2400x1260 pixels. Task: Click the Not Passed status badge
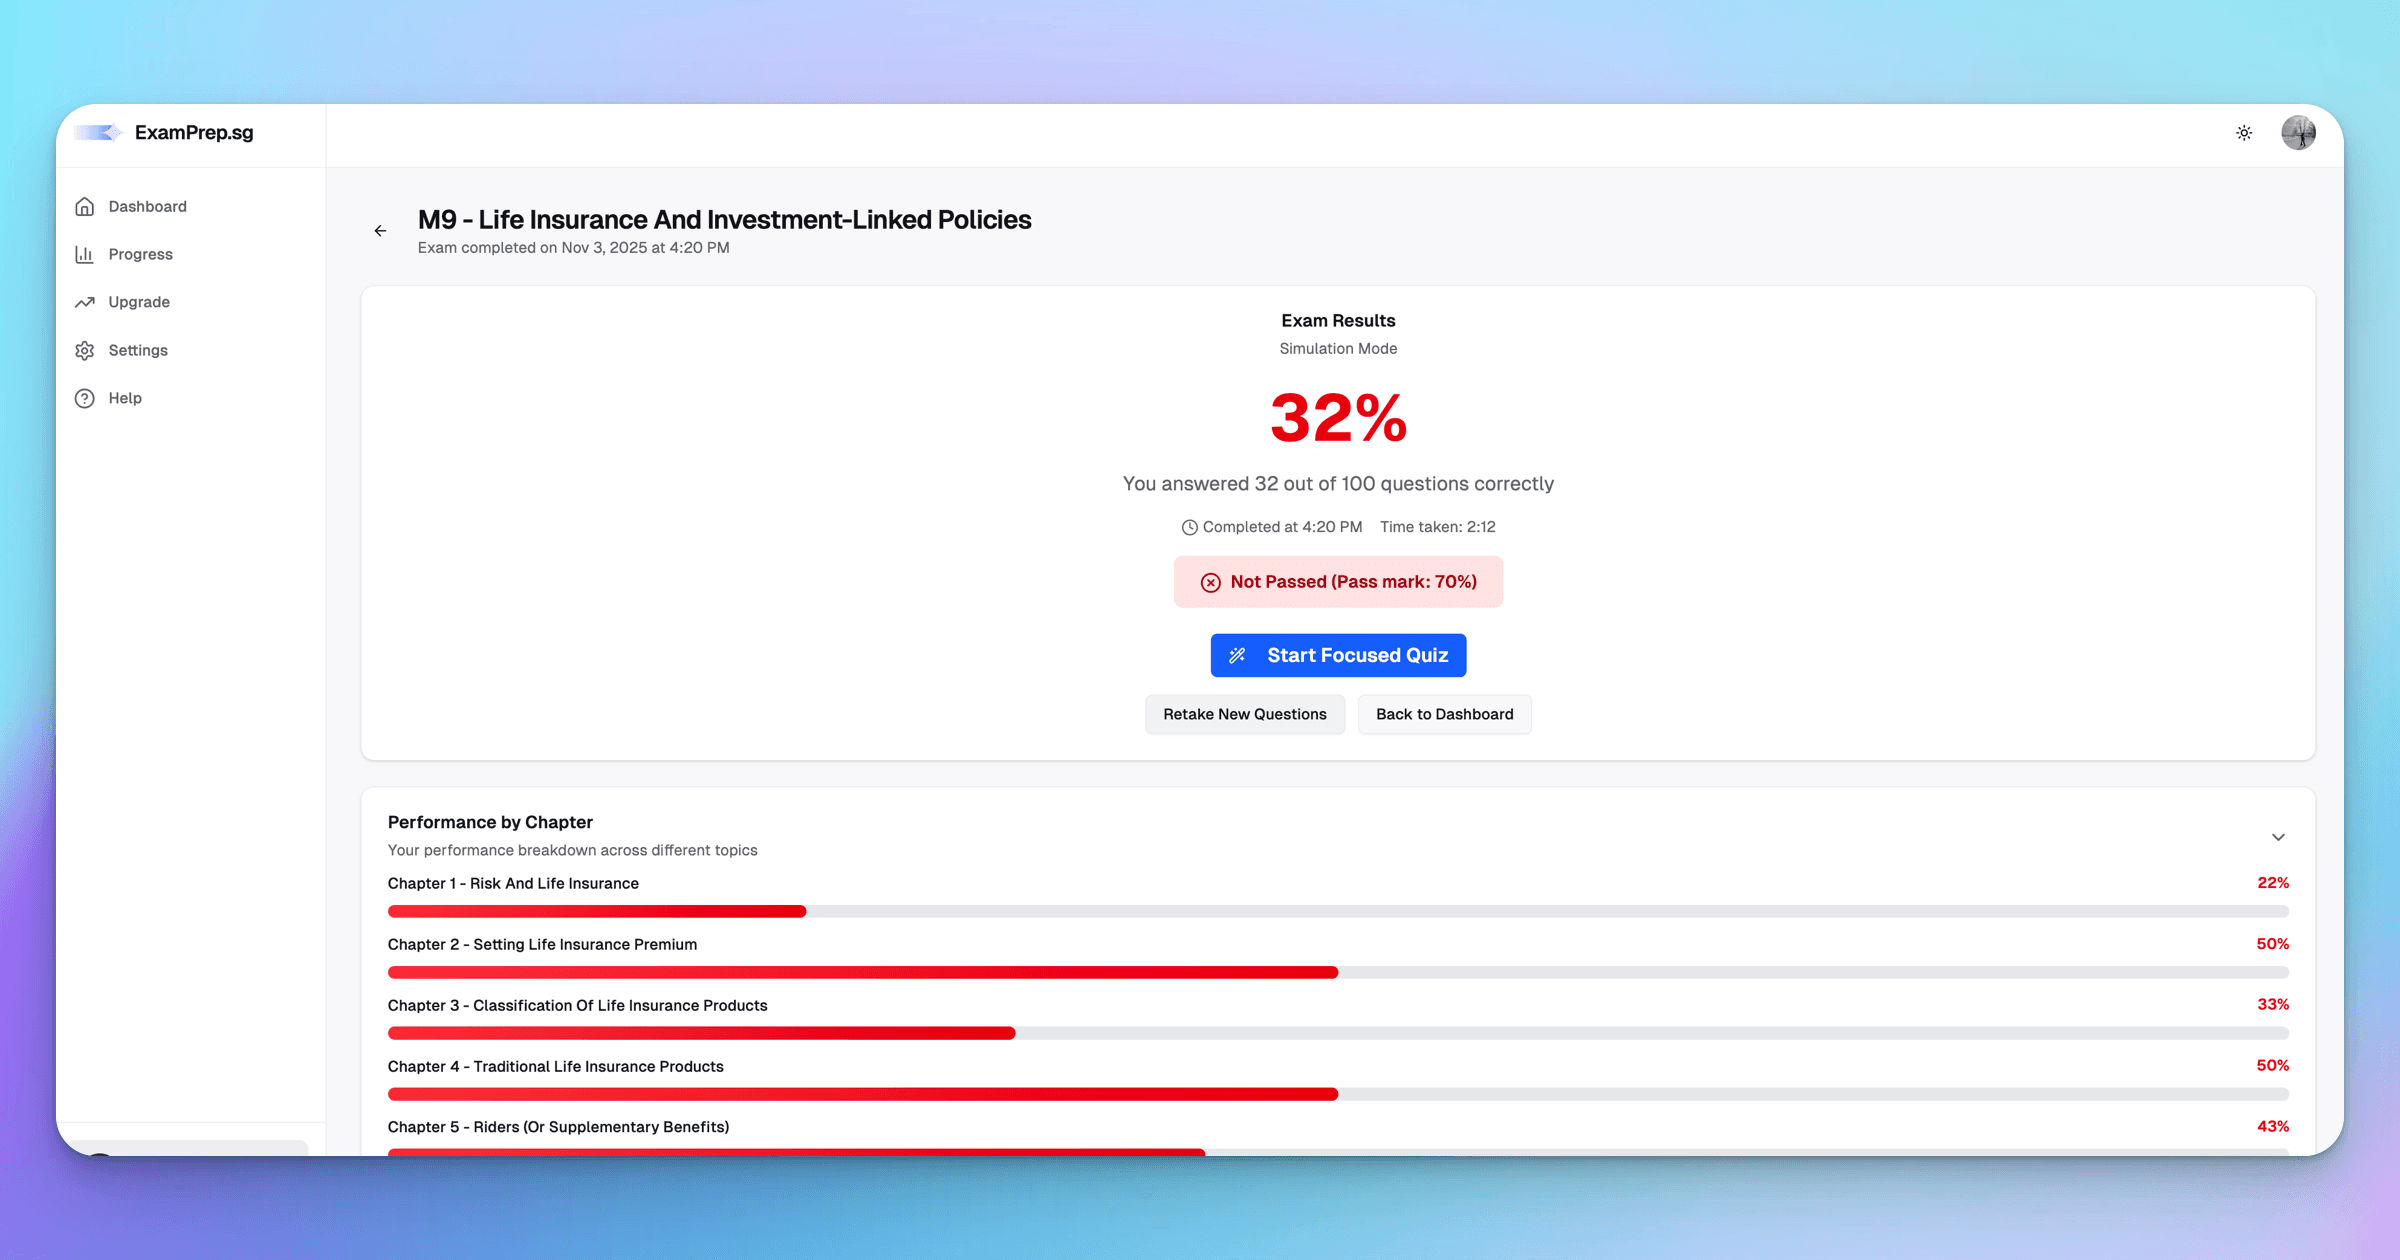tap(1338, 582)
